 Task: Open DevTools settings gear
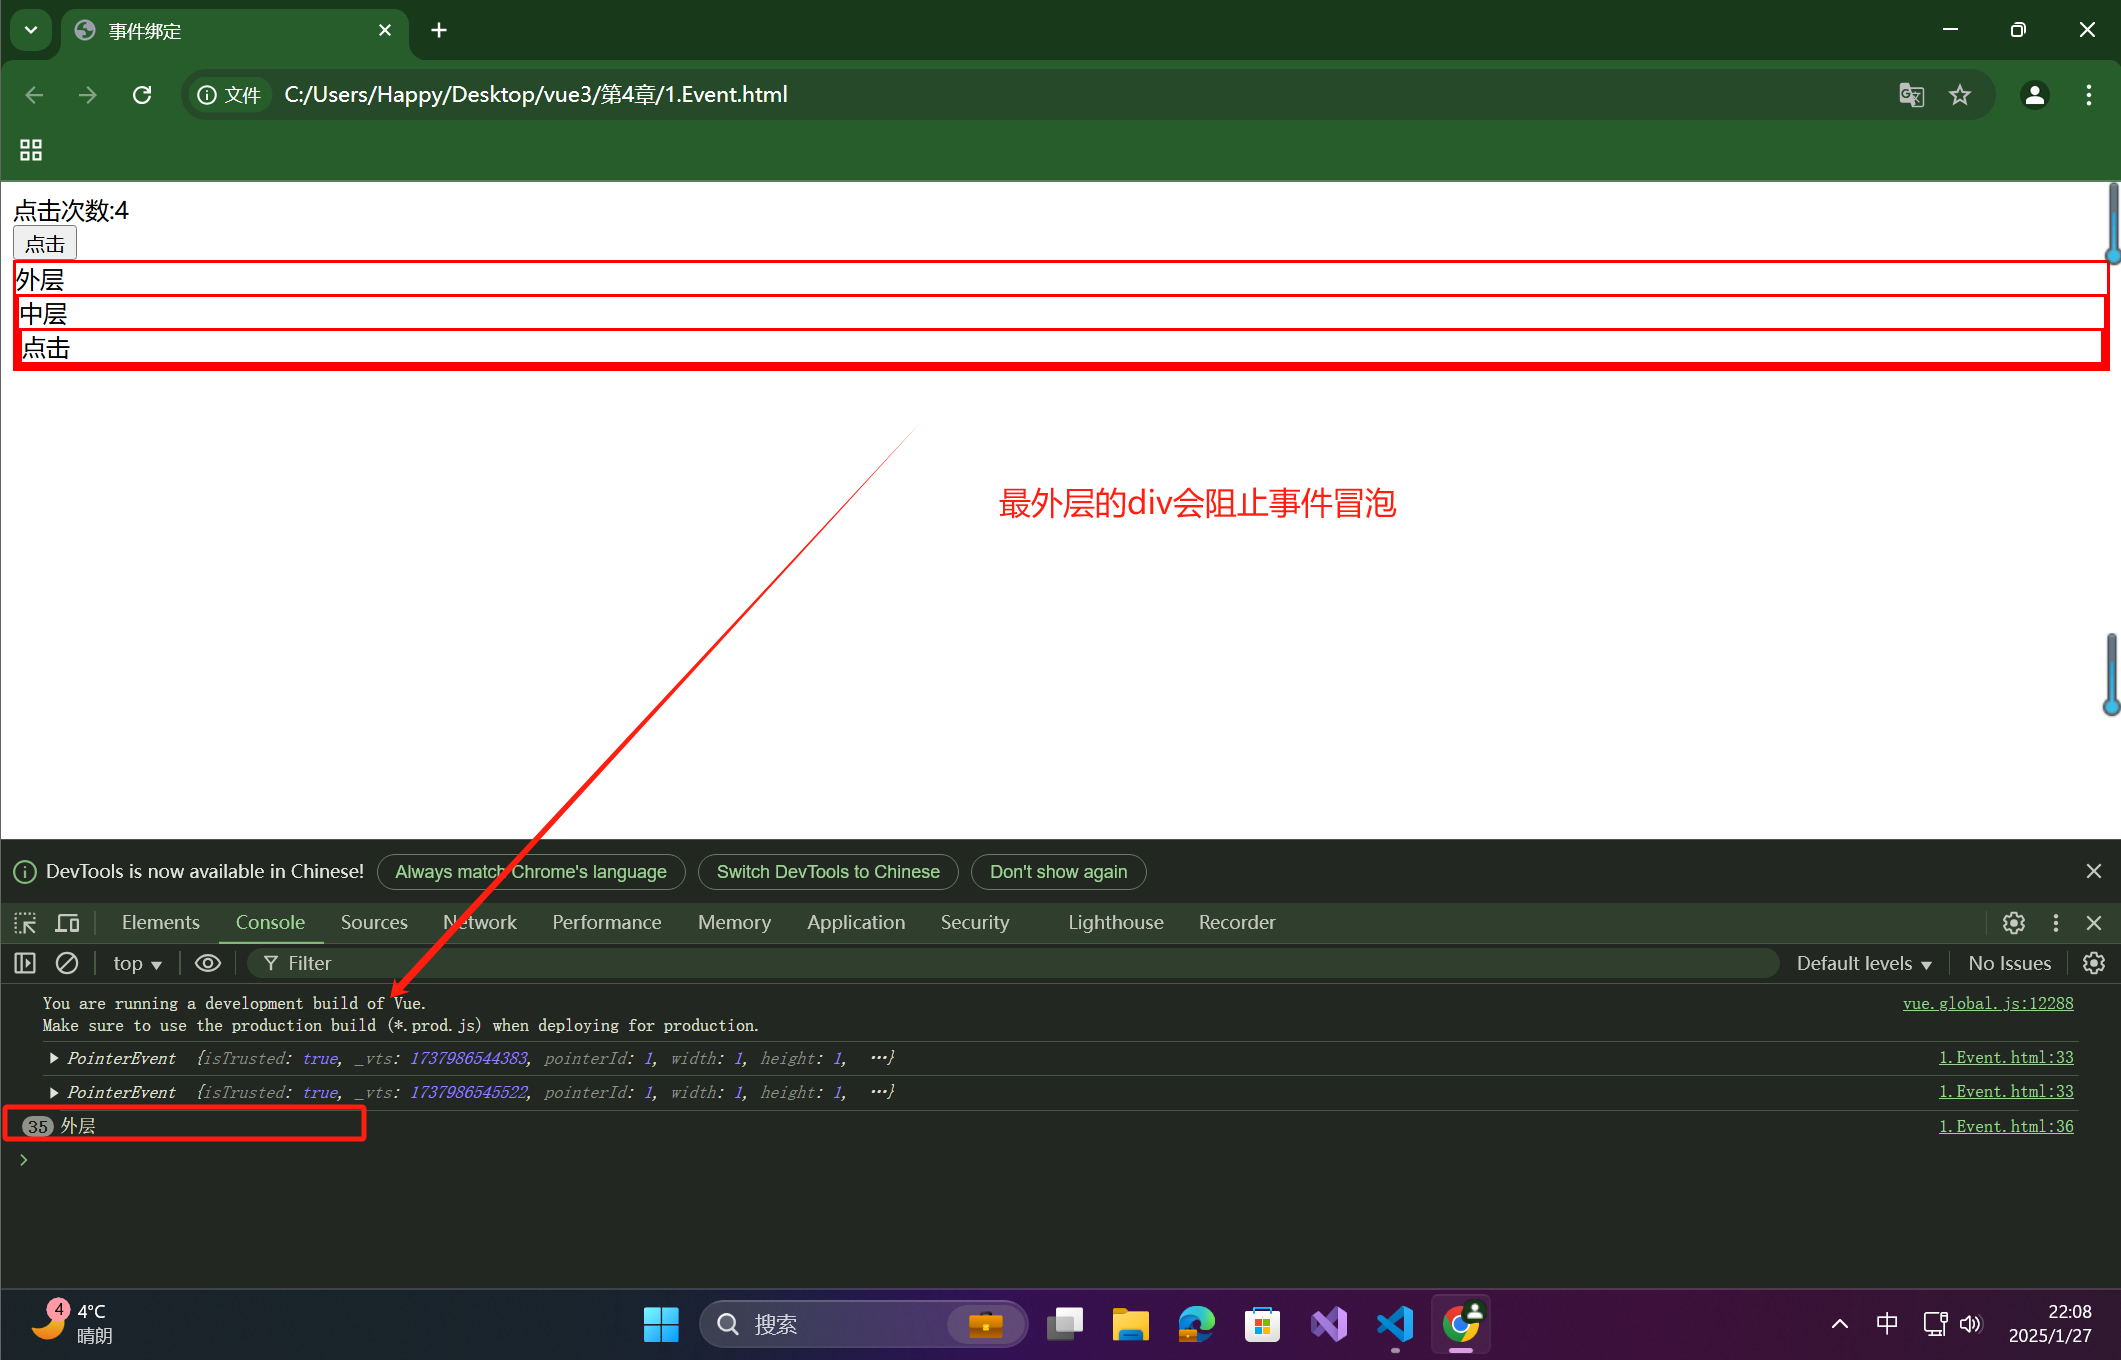coord(2013,922)
